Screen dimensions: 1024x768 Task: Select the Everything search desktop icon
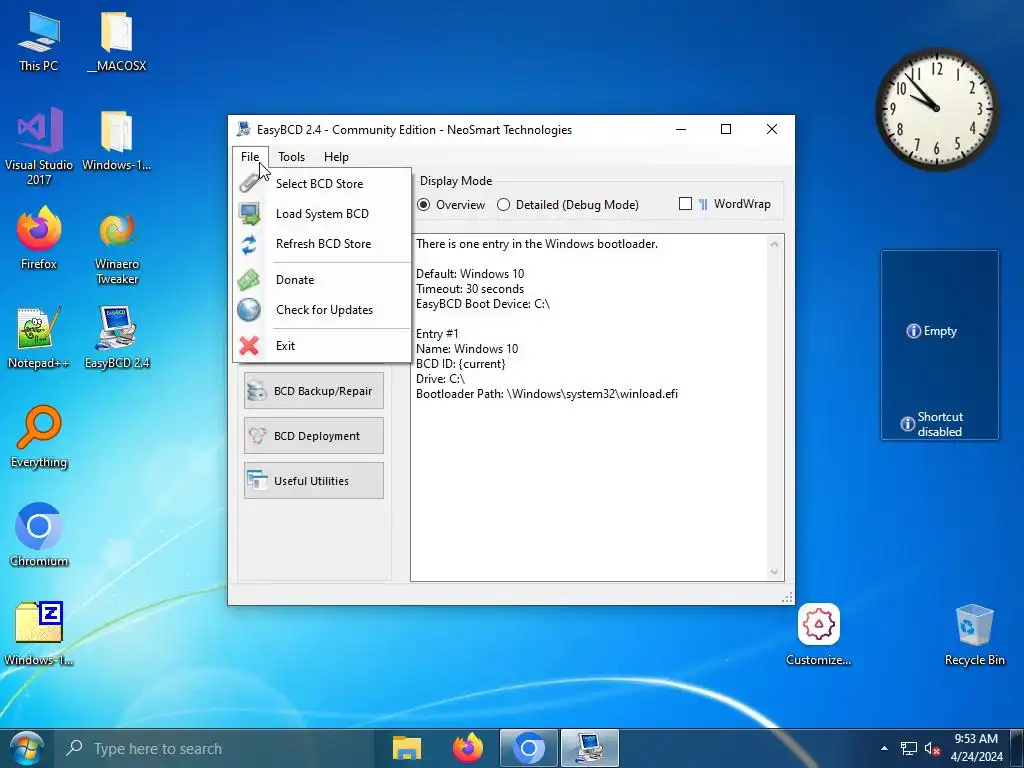tap(39, 436)
